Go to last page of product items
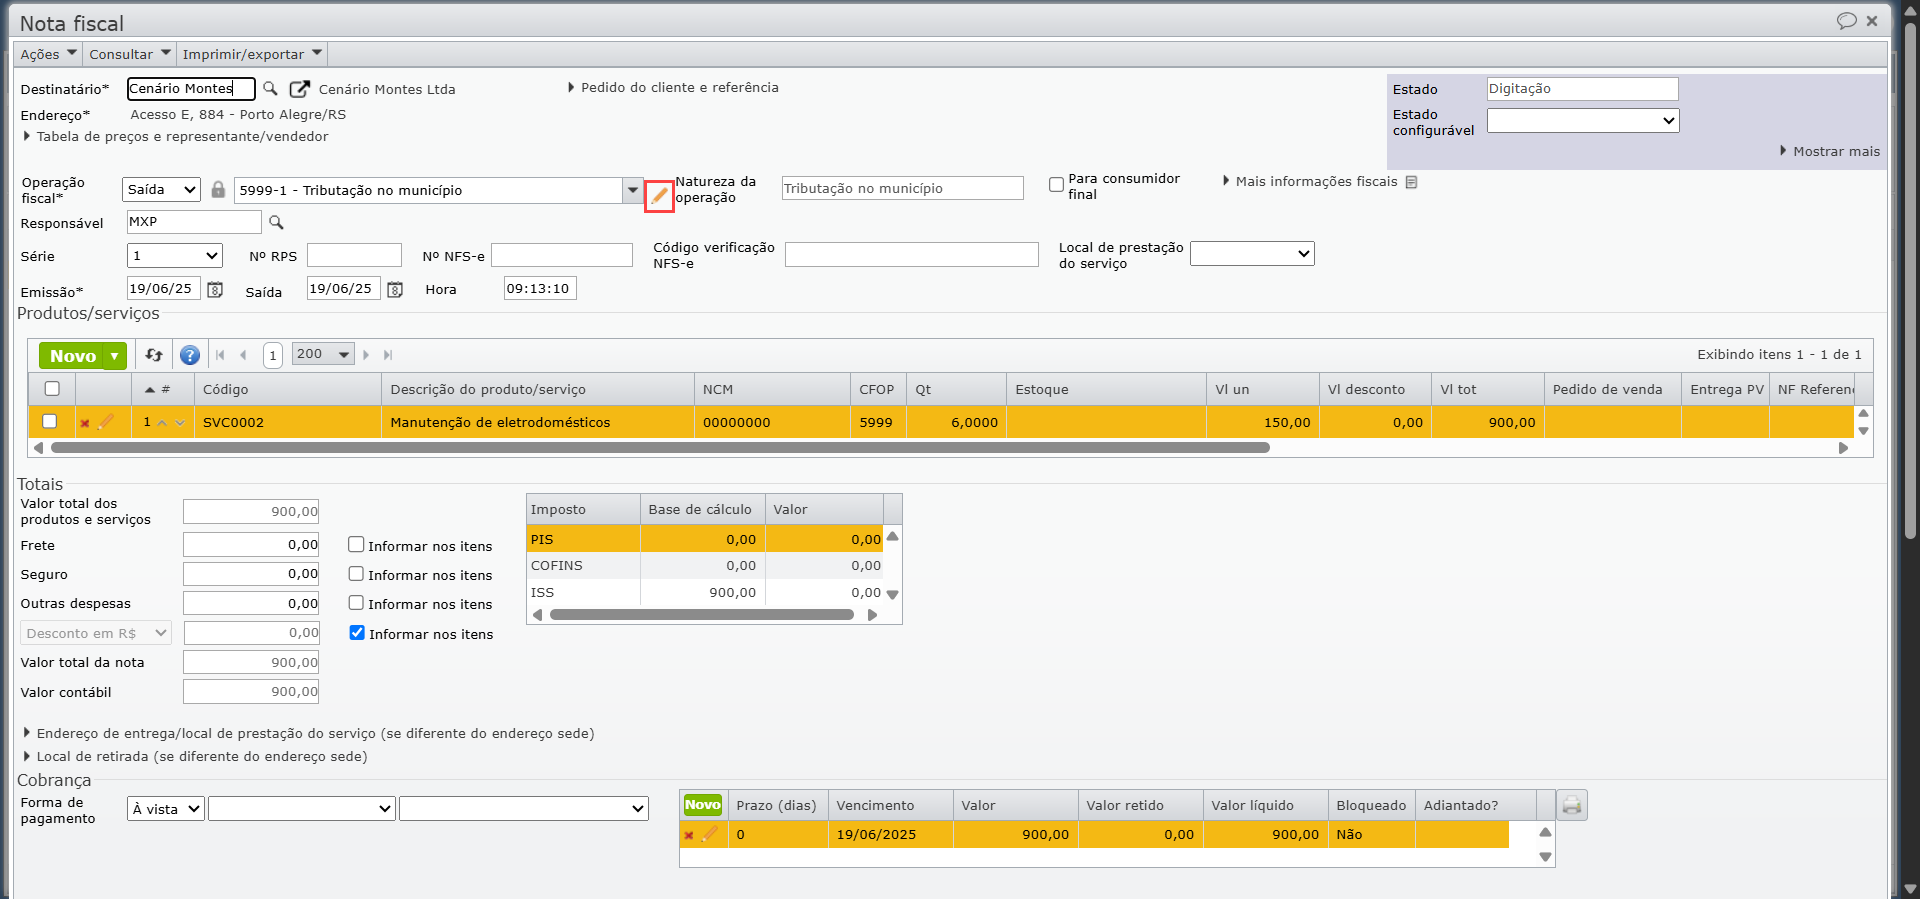Image resolution: width=1920 pixels, height=899 pixels. (388, 355)
